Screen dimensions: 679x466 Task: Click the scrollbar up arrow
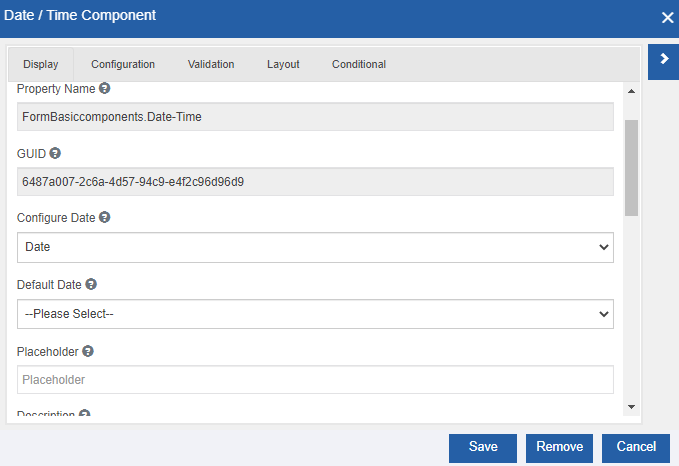click(x=631, y=91)
